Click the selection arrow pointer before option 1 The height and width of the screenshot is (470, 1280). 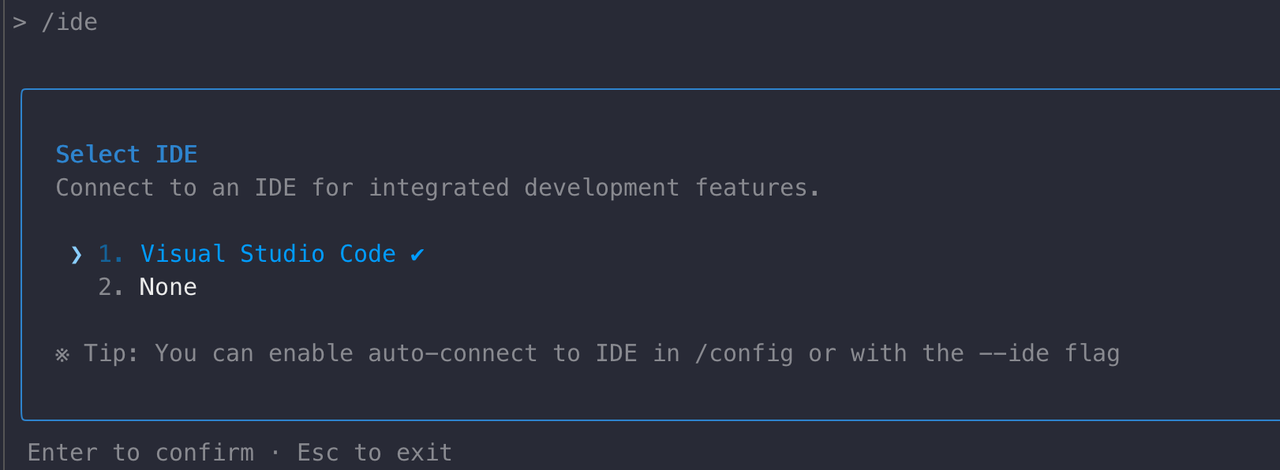[77, 255]
